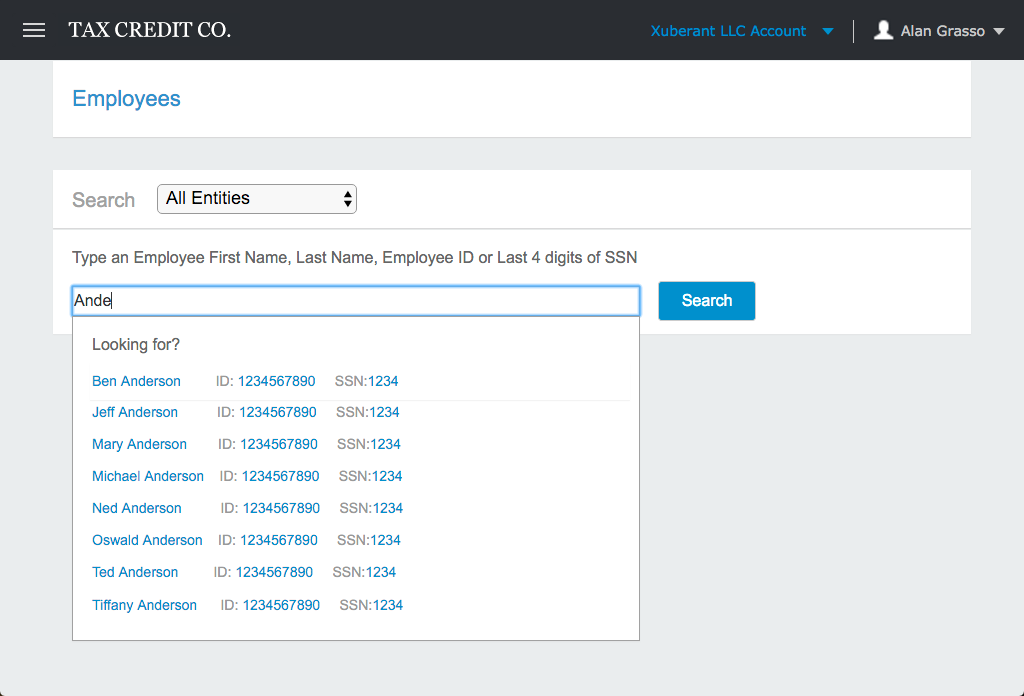
Task: Click the 'Looking for?' suggestions heading
Action: pyautogui.click(x=136, y=345)
